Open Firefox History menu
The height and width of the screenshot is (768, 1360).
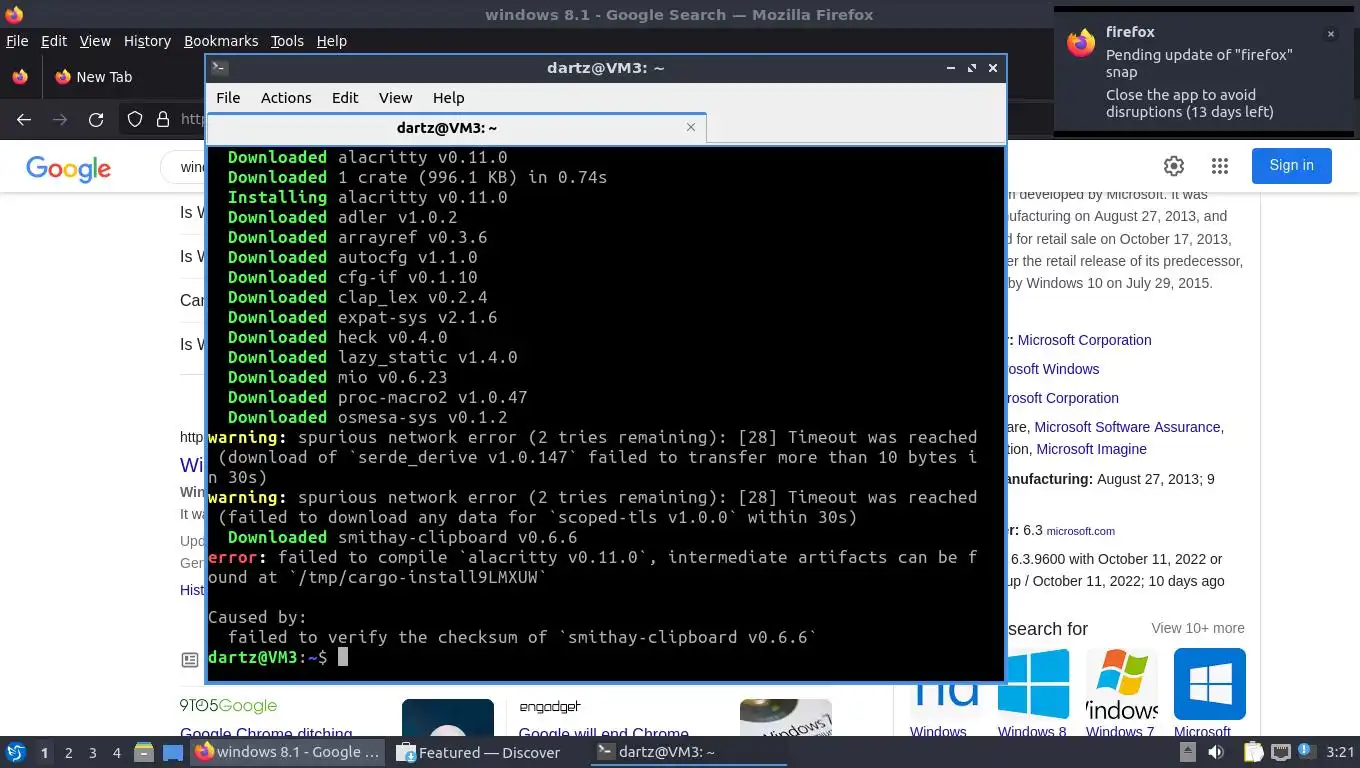click(147, 41)
